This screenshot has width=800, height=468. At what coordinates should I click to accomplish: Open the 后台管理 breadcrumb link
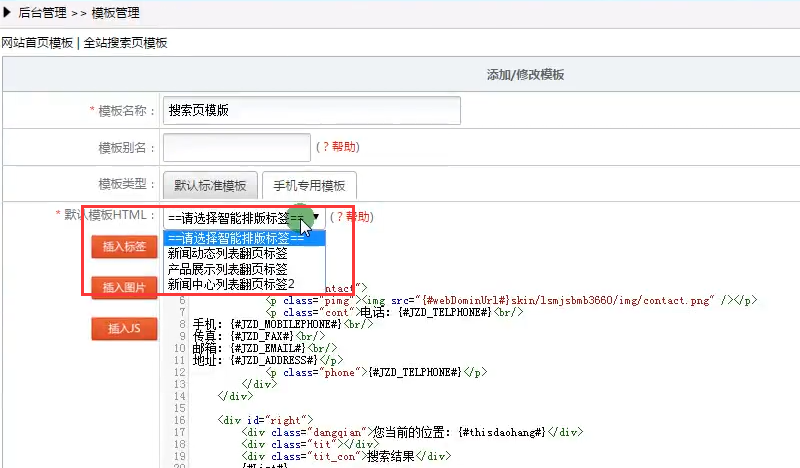tap(42, 13)
